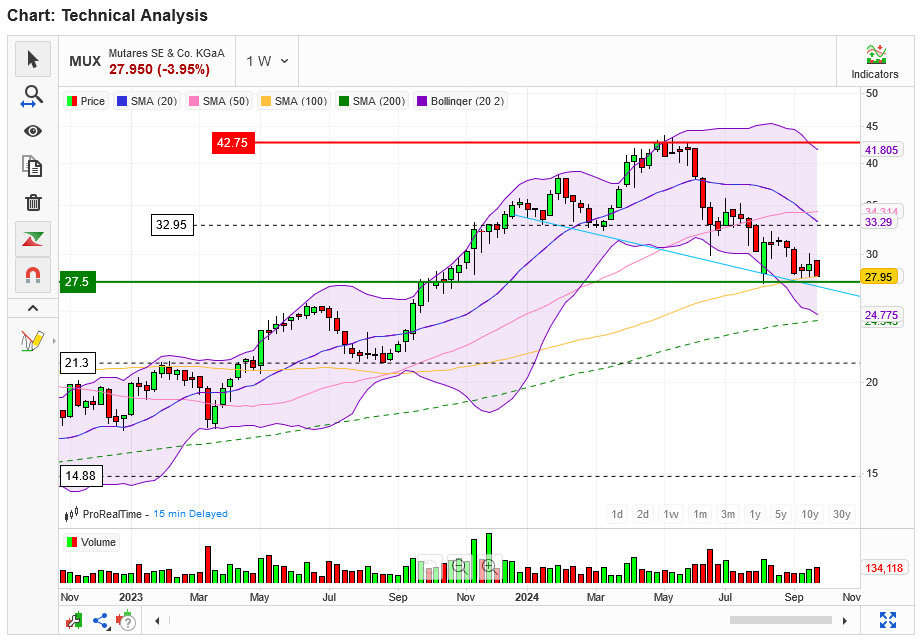The height and width of the screenshot is (643, 922).
Task: Click the trash delete icon
Action: (x=32, y=202)
